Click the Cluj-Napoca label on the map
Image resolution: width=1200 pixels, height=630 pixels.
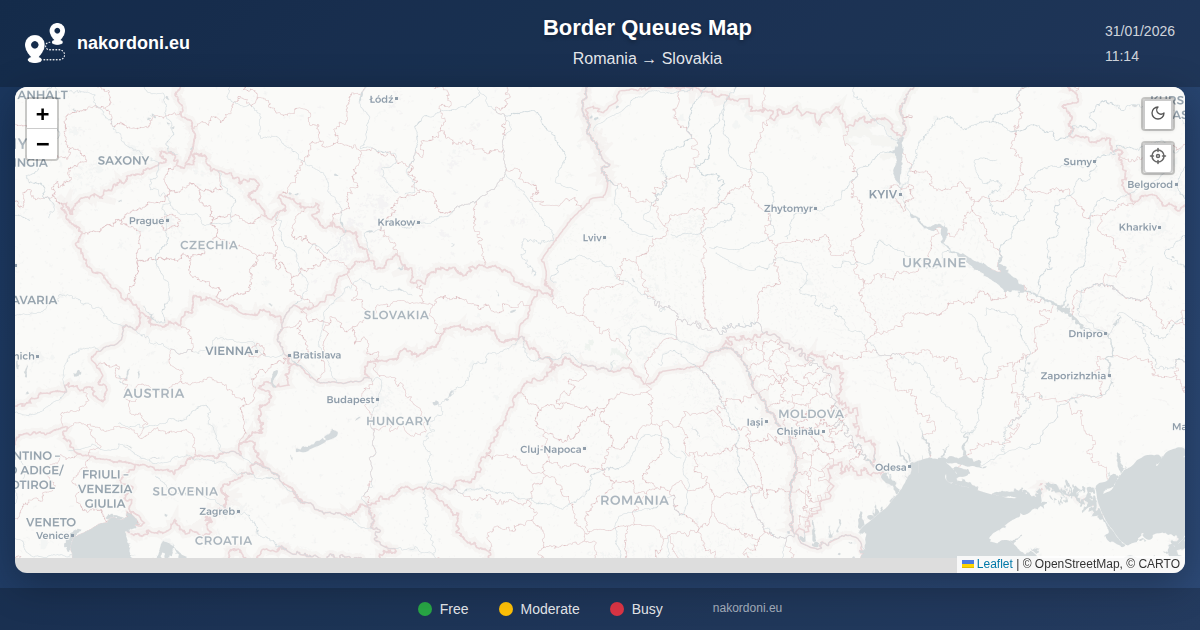(x=550, y=450)
